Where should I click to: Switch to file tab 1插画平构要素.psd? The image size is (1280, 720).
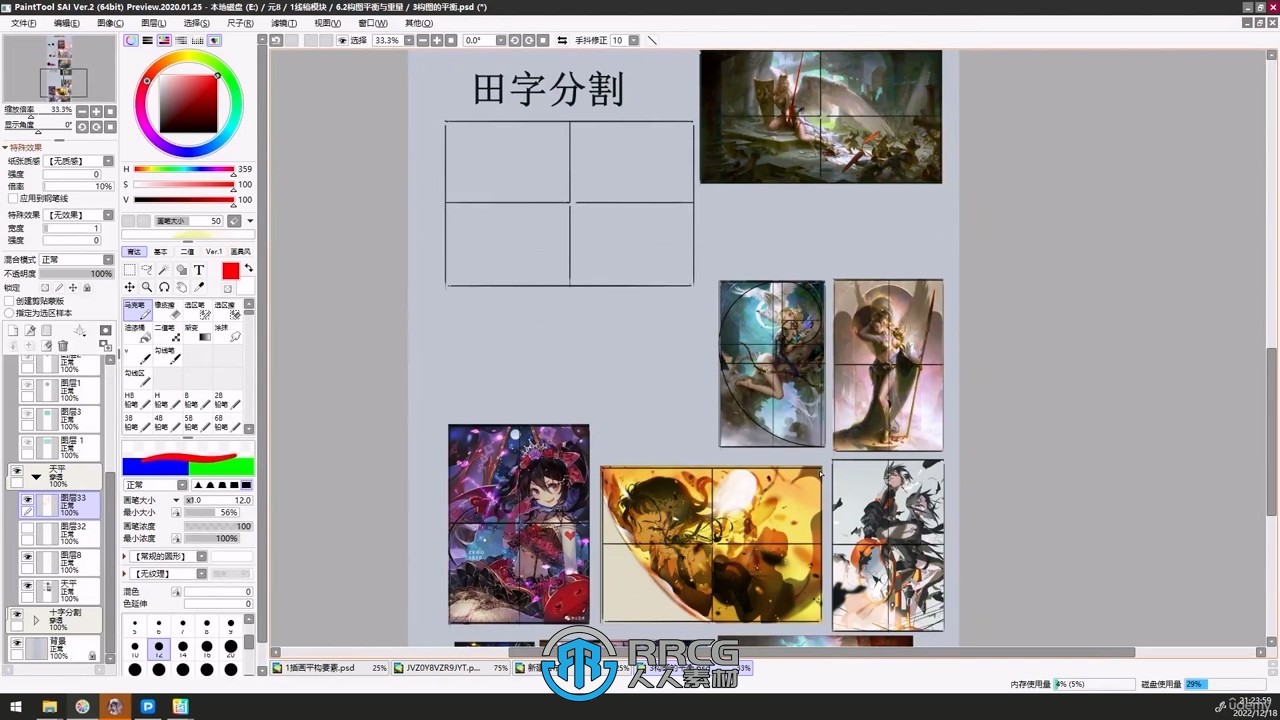[330, 668]
